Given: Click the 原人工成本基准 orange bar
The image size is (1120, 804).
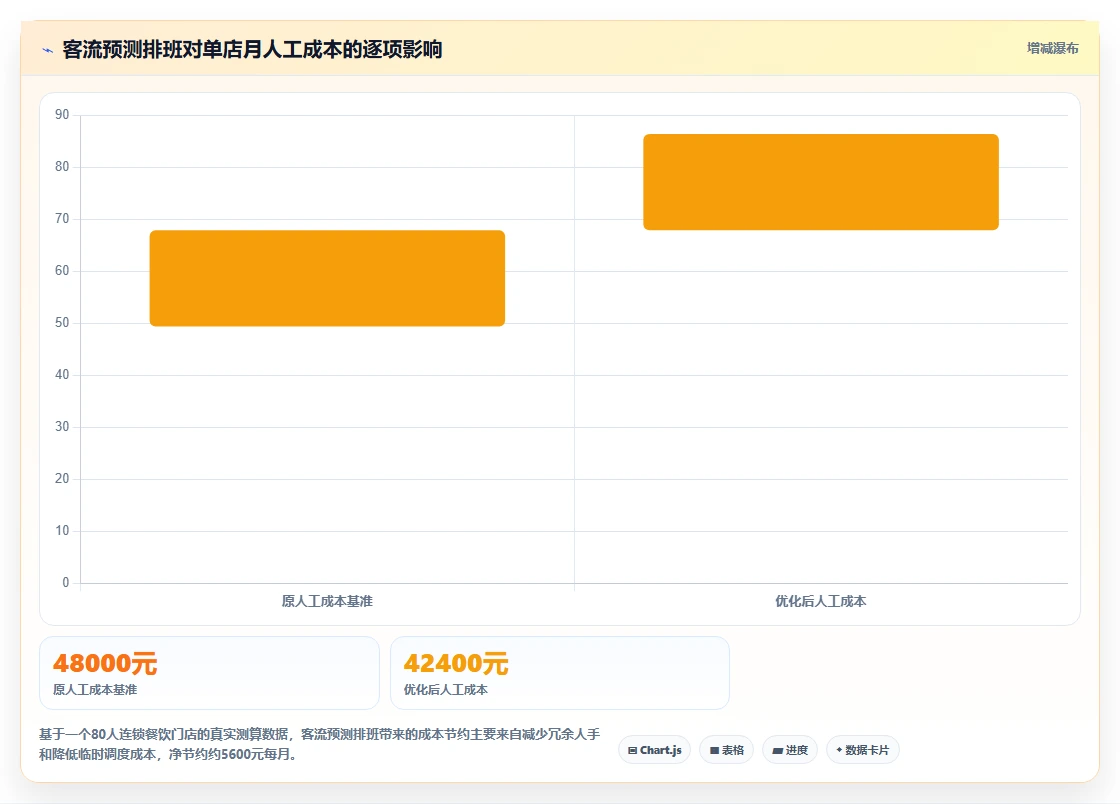Looking at the screenshot, I should click(327, 278).
